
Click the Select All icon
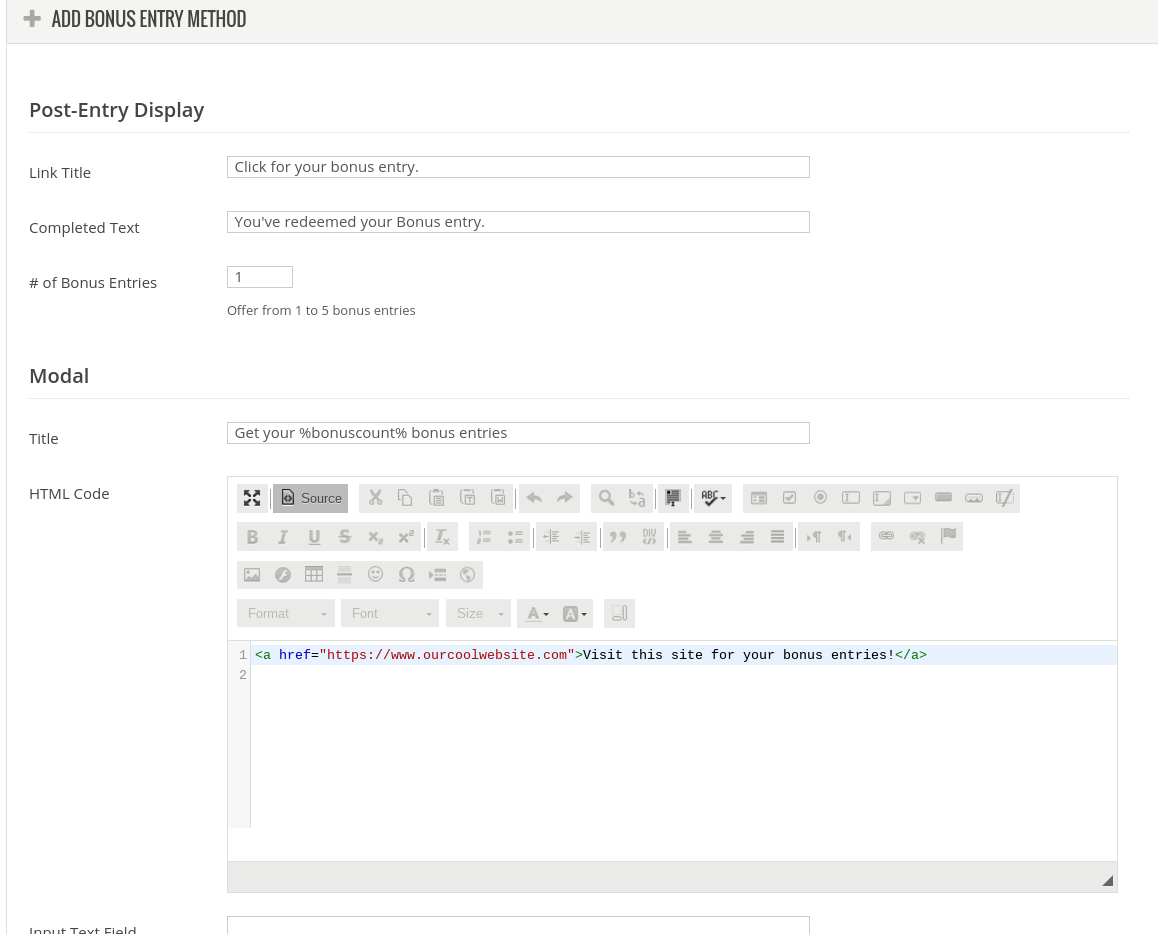point(673,498)
